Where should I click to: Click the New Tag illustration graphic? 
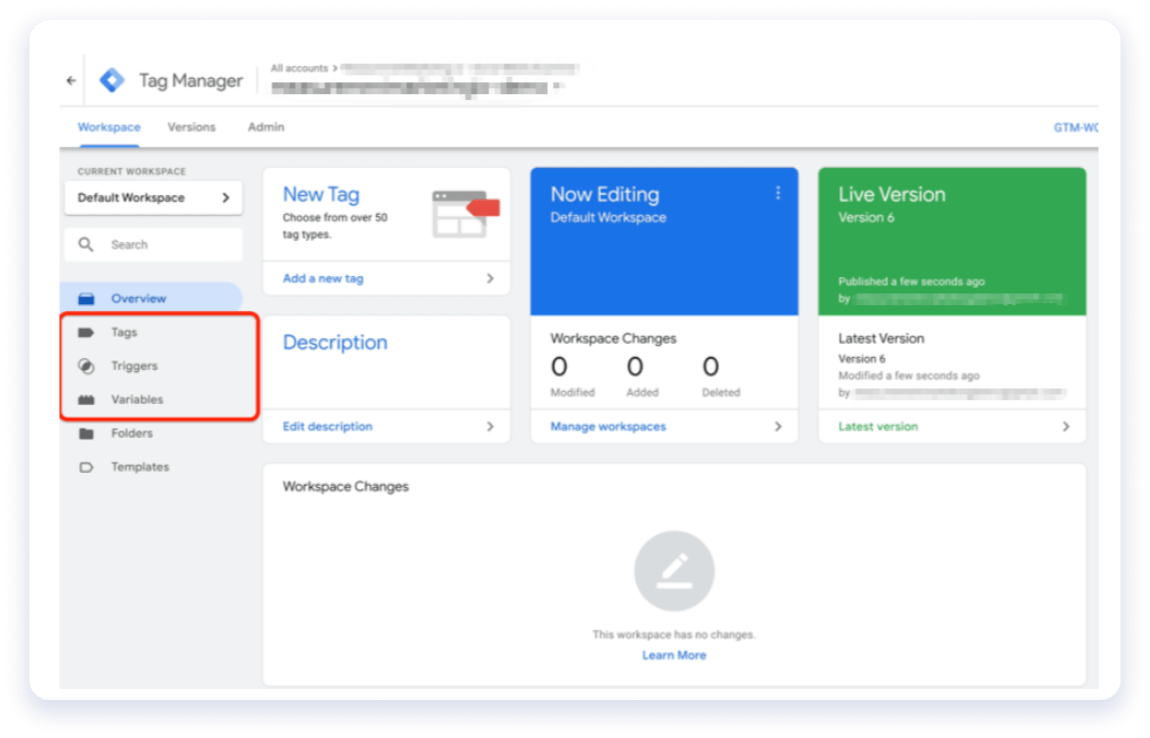coord(465,213)
